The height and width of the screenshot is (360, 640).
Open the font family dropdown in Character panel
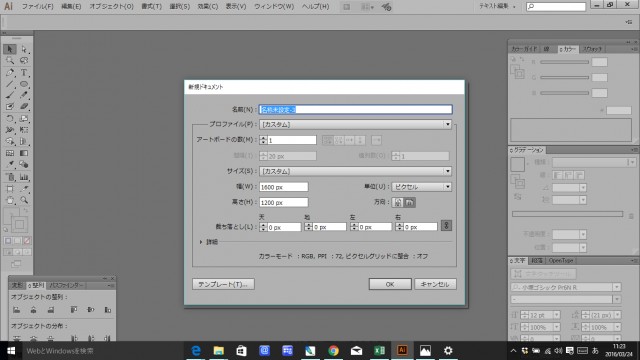point(617,287)
